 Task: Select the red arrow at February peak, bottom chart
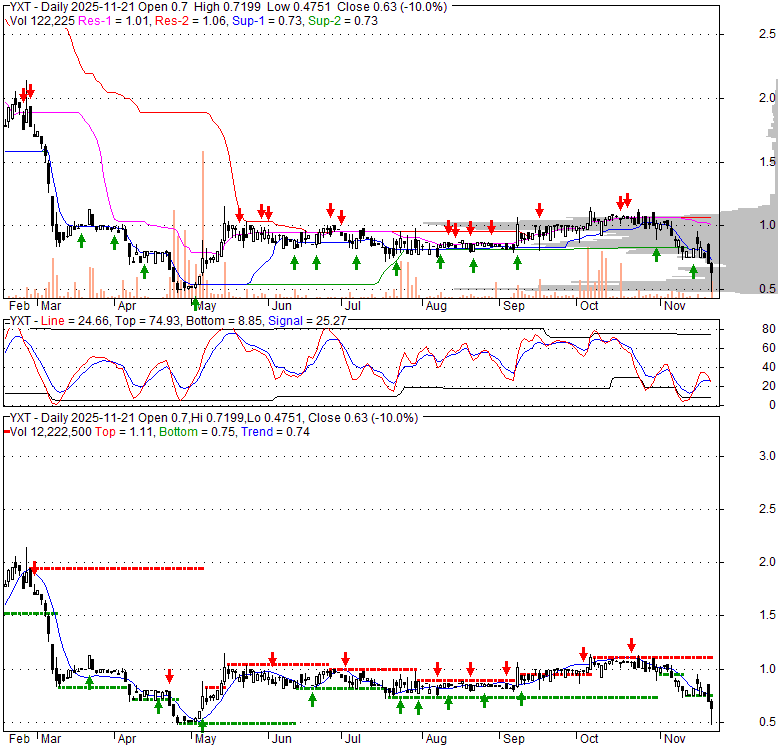tap(33, 568)
